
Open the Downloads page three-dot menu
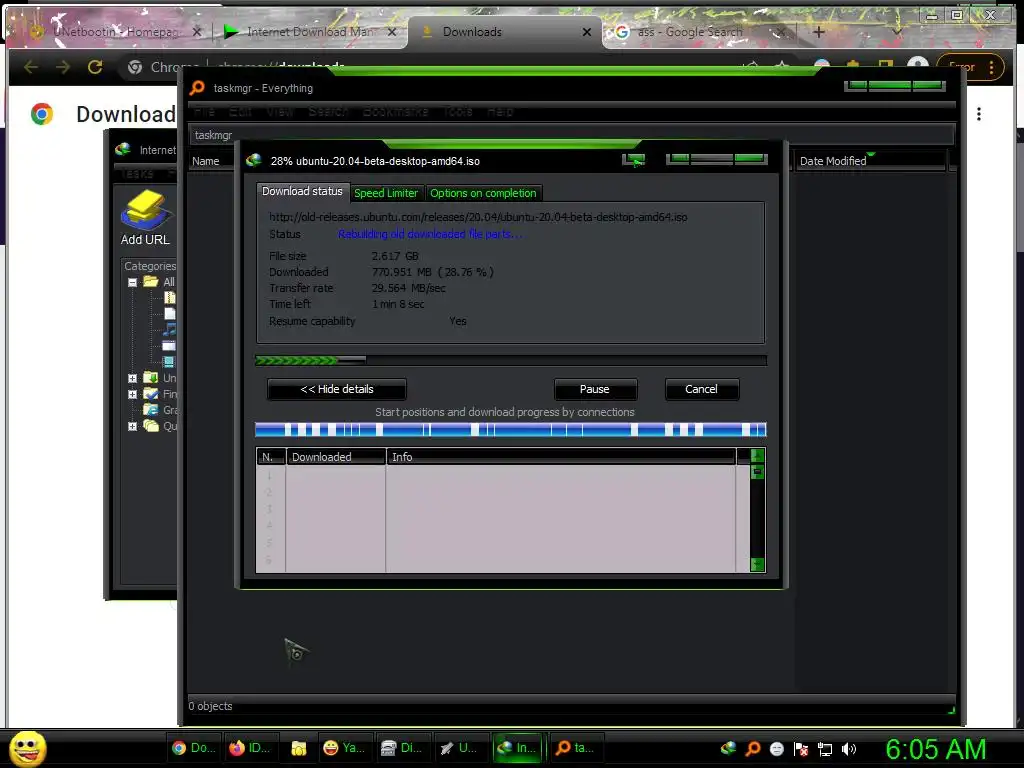pyautogui.click(x=979, y=114)
